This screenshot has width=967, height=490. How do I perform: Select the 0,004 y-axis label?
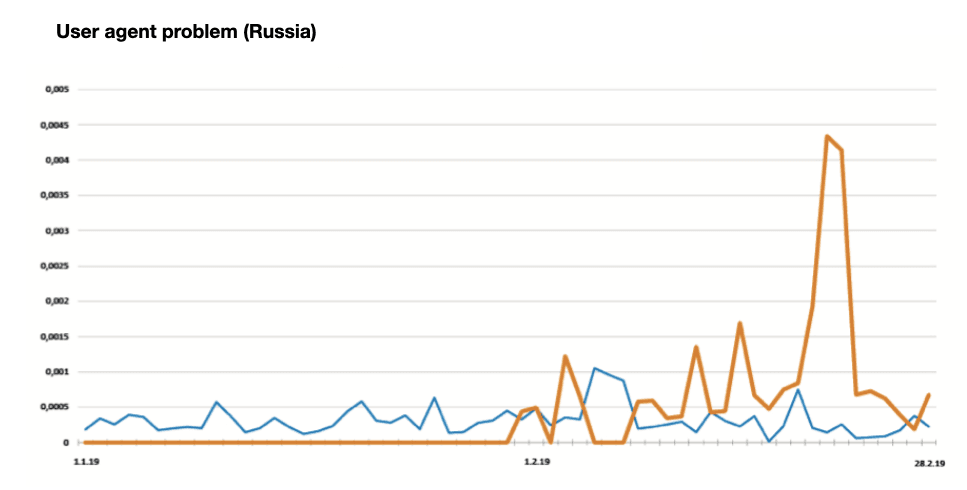pyautogui.click(x=57, y=160)
